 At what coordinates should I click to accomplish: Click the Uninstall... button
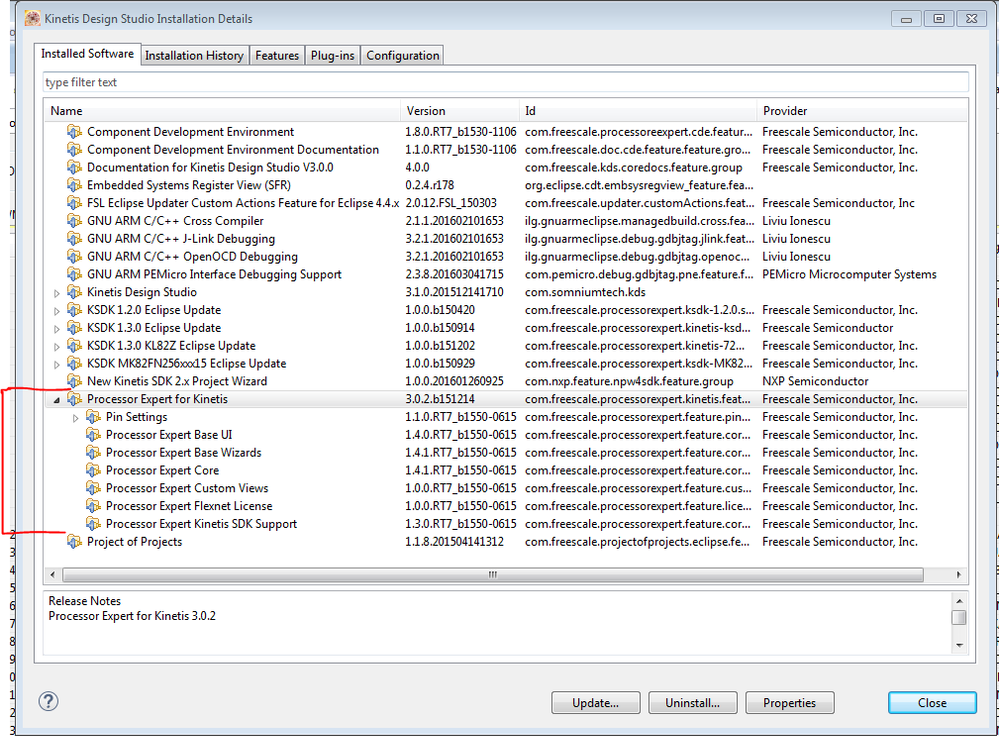coord(693,703)
